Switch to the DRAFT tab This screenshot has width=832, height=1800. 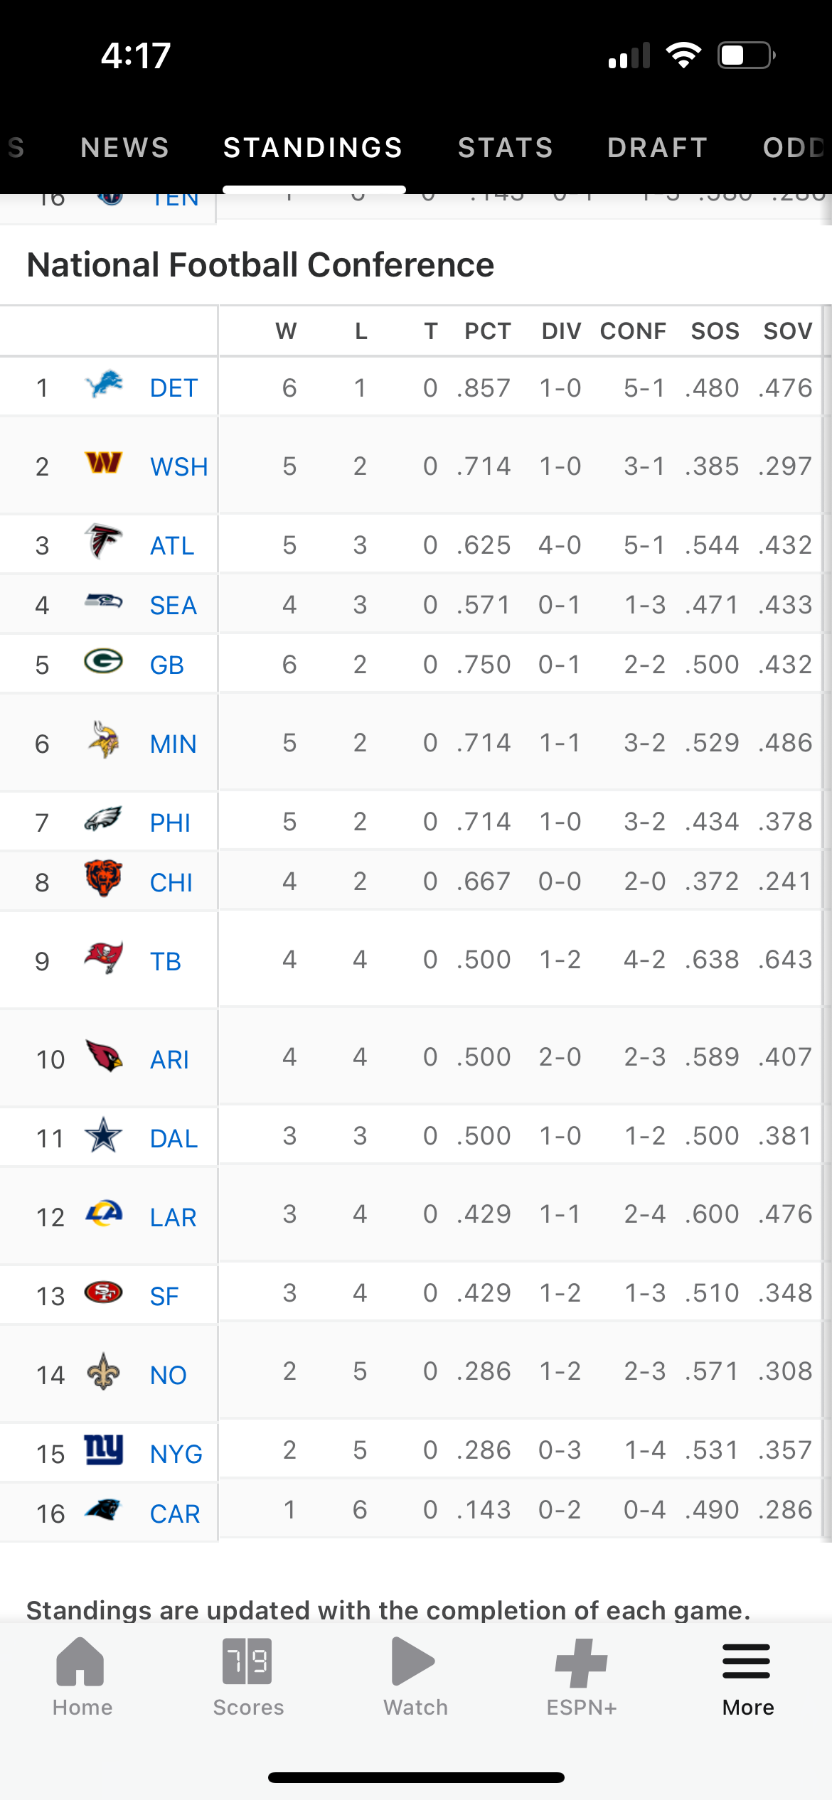[x=657, y=148]
